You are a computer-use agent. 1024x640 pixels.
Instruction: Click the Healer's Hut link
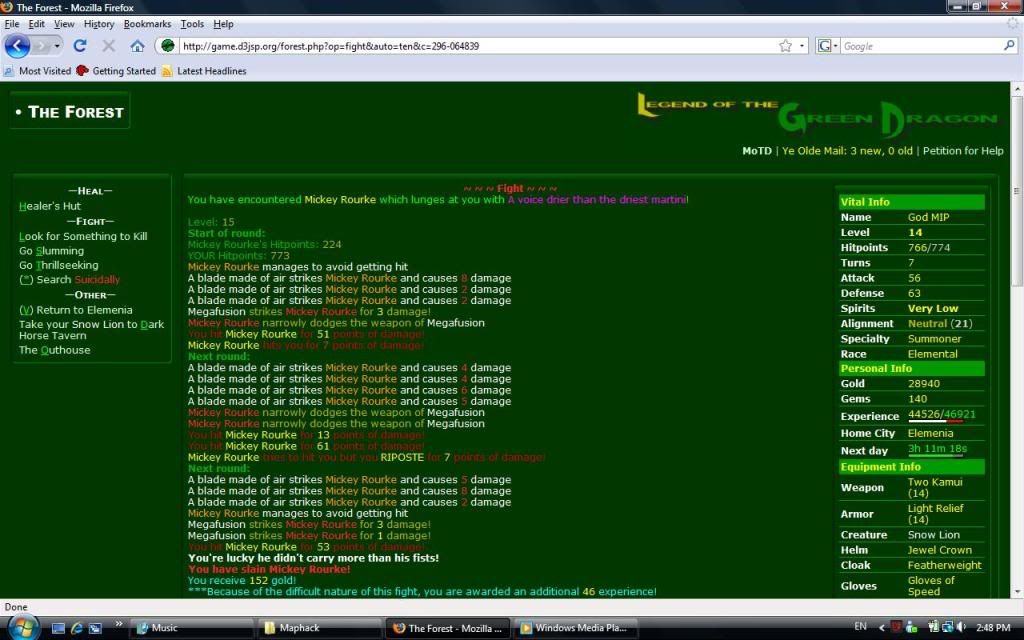pos(50,206)
